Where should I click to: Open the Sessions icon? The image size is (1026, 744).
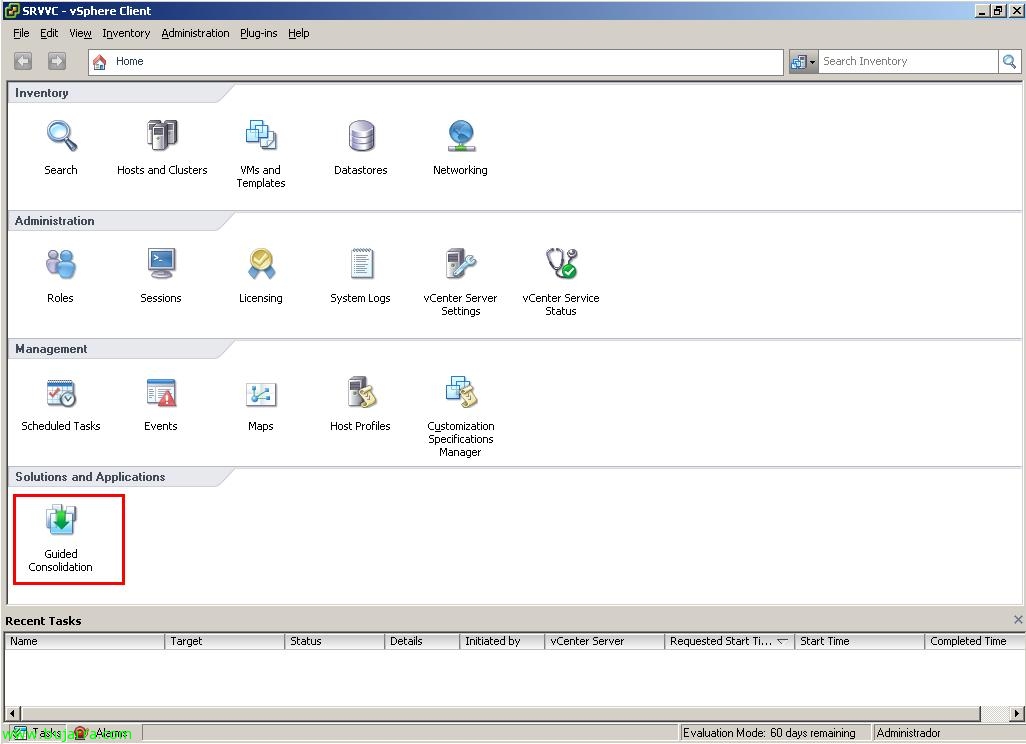160,275
